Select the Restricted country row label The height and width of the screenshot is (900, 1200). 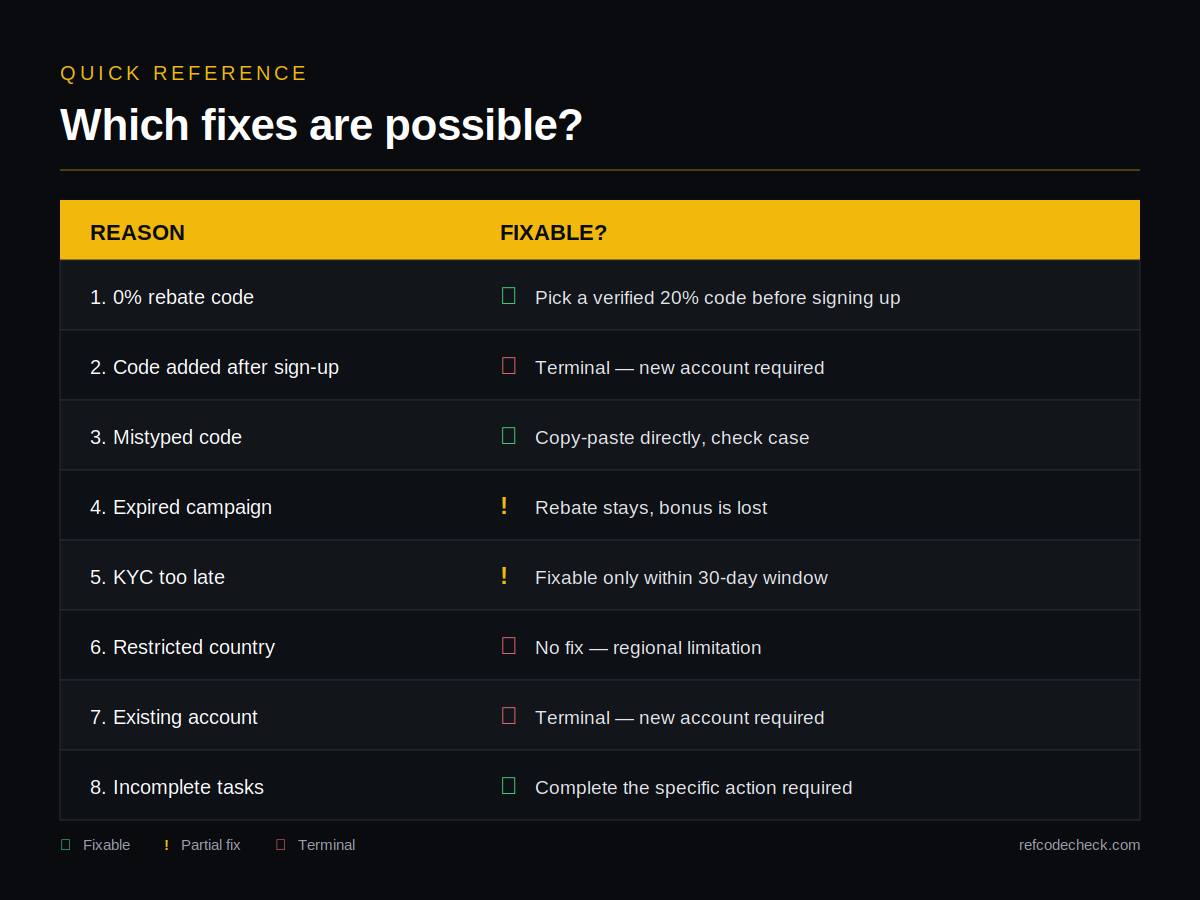tap(182, 647)
